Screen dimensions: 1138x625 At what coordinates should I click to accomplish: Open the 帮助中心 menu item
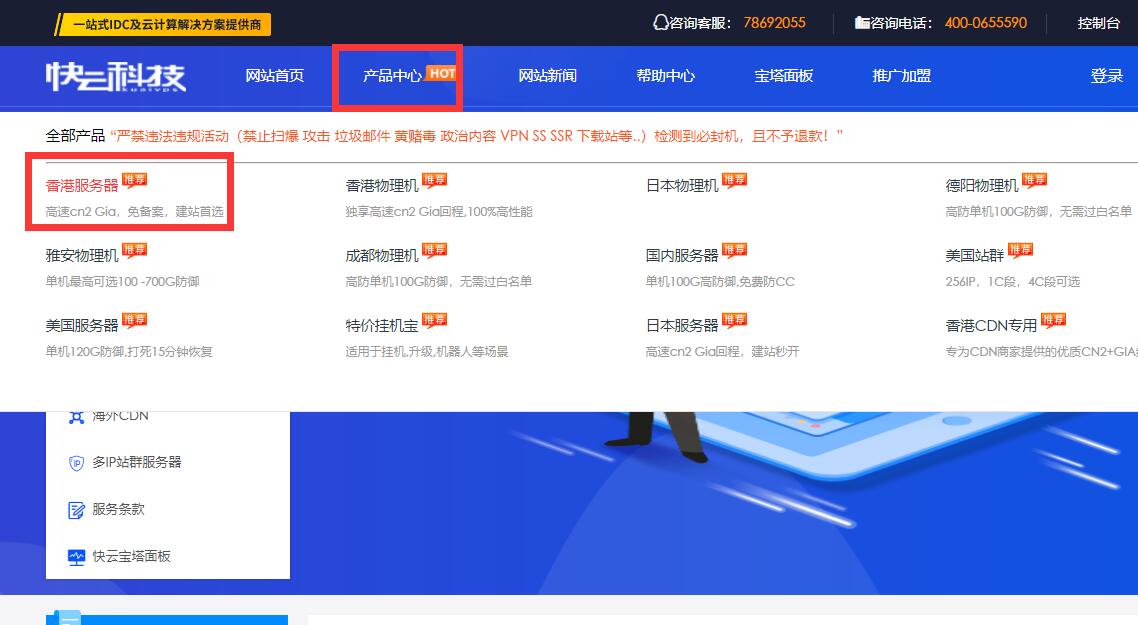point(666,76)
